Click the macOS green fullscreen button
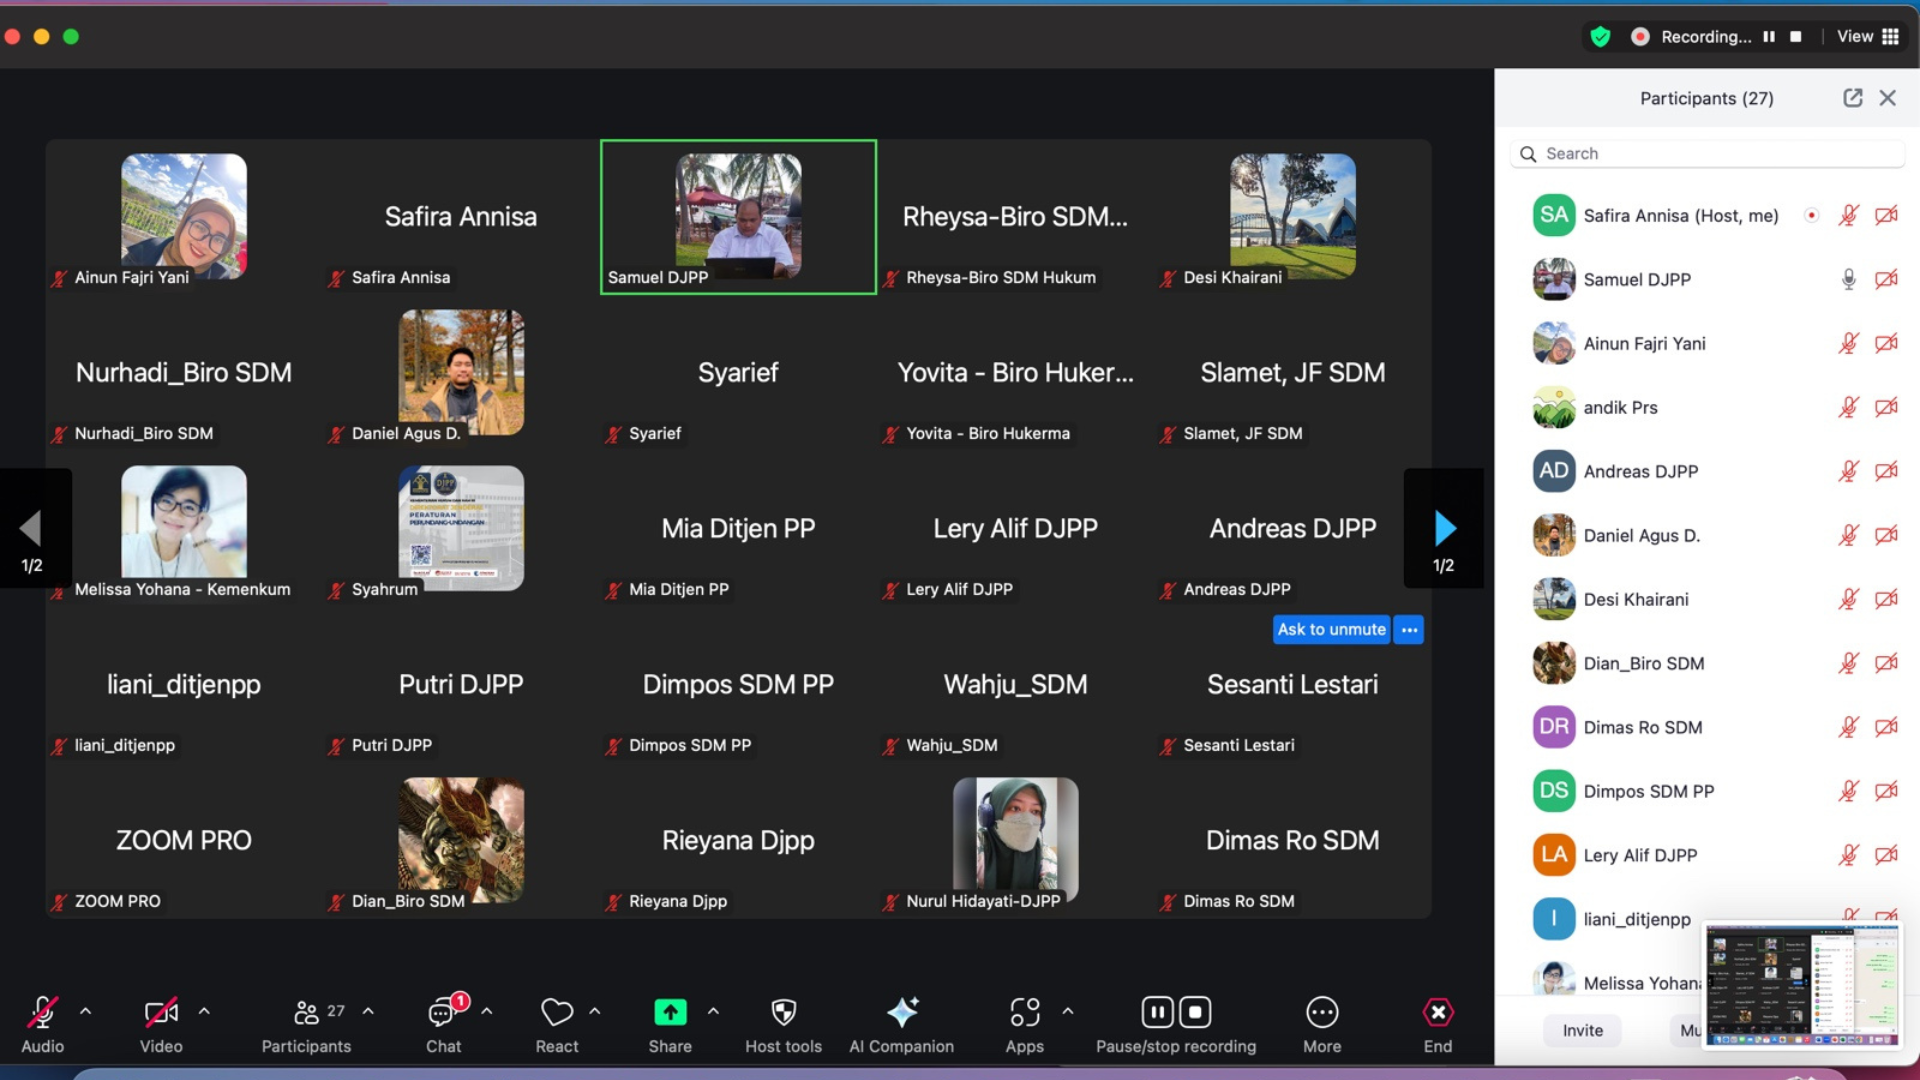This screenshot has height=1080, width=1920. [x=71, y=37]
